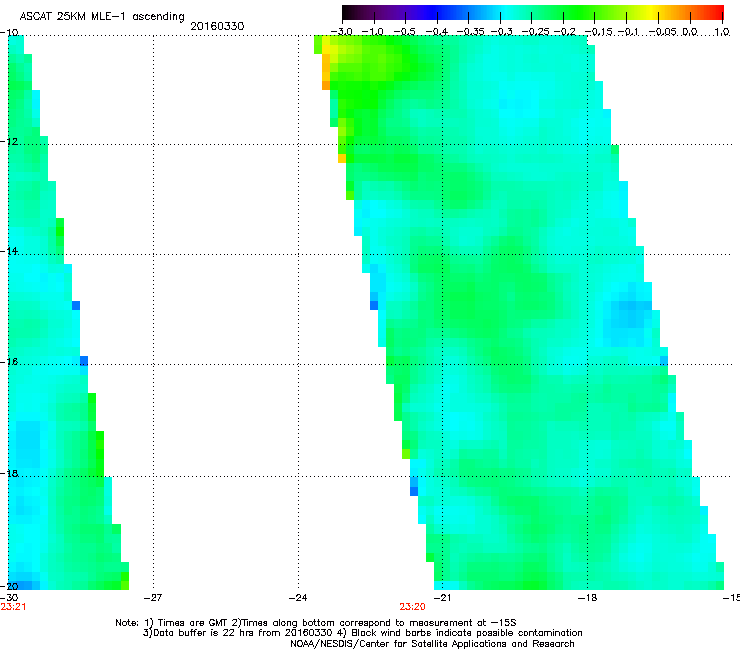Click the -18 longitude axis label
The height and width of the screenshot is (650, 740).
587,598
